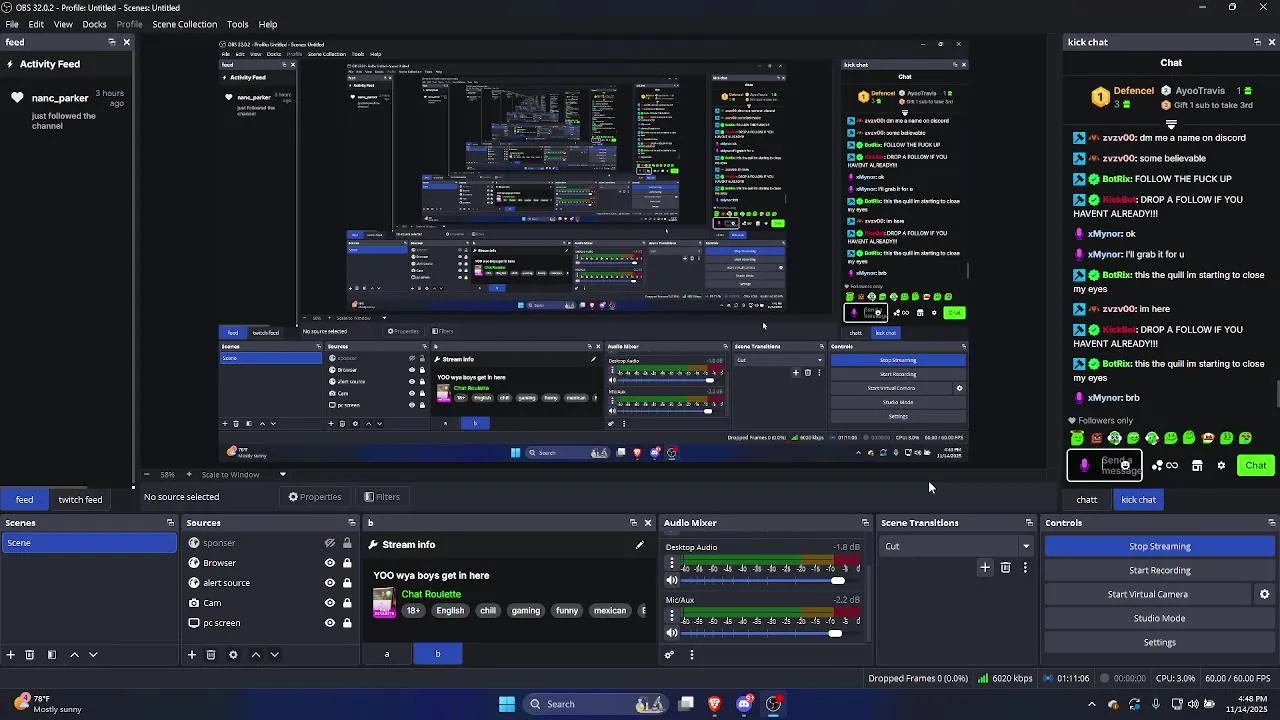Open OBS Settings from Controls
Viewport: 1280px width, 720px height.
[x=1160, y=642]
